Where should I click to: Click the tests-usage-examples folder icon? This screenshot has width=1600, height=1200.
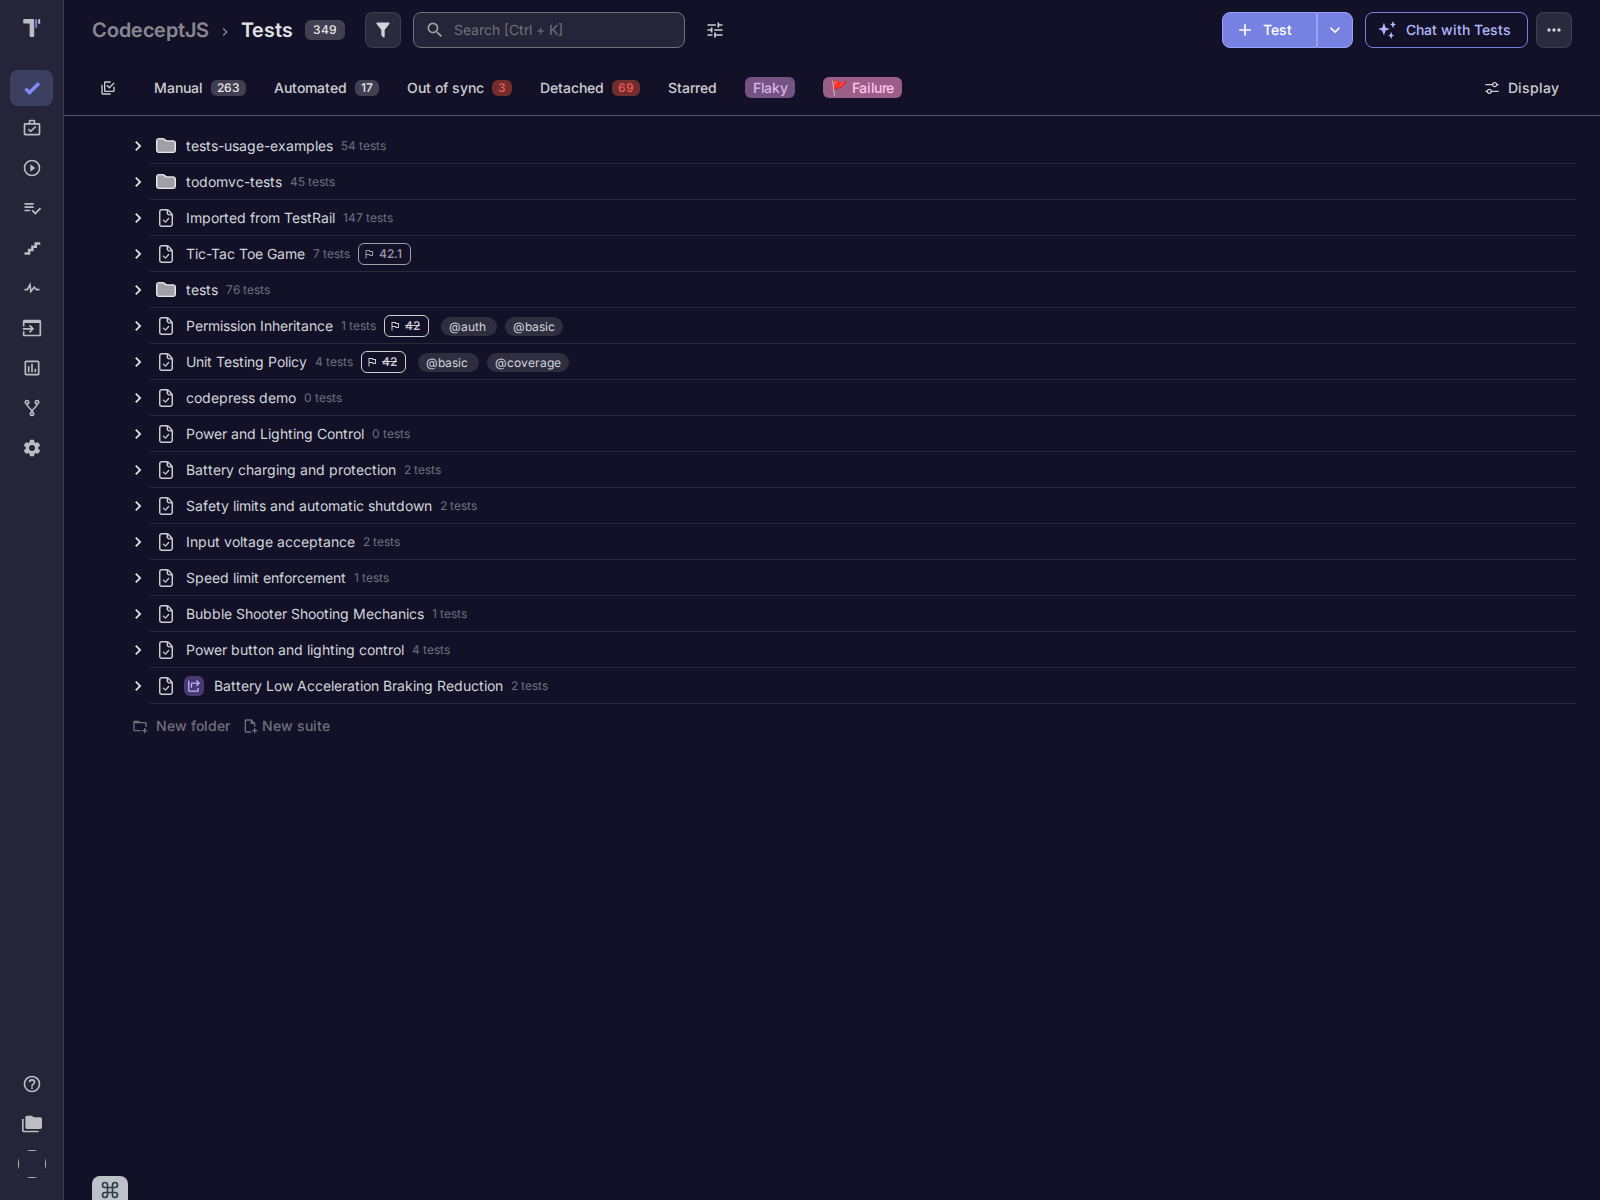tap(166, 146)
